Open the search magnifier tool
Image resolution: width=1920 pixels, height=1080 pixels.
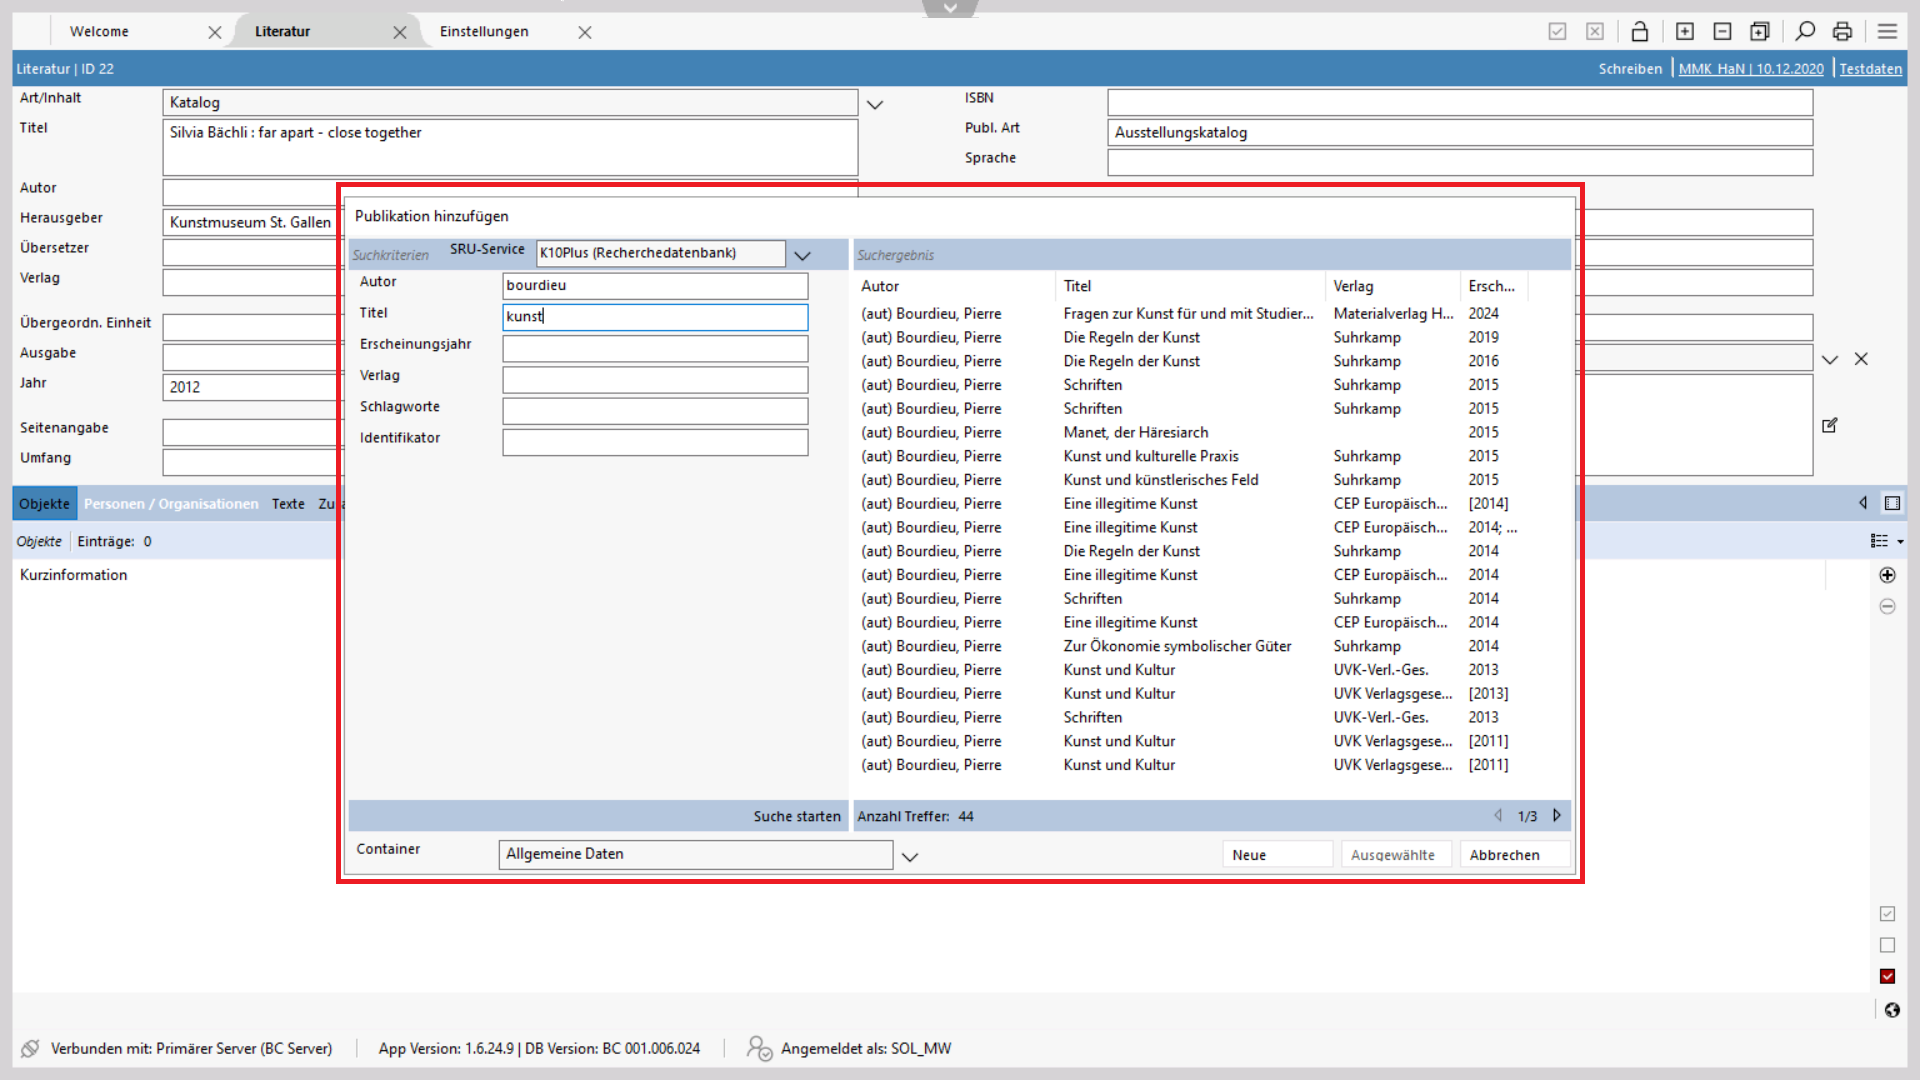pyautogui.click(x=1805, y=32)
